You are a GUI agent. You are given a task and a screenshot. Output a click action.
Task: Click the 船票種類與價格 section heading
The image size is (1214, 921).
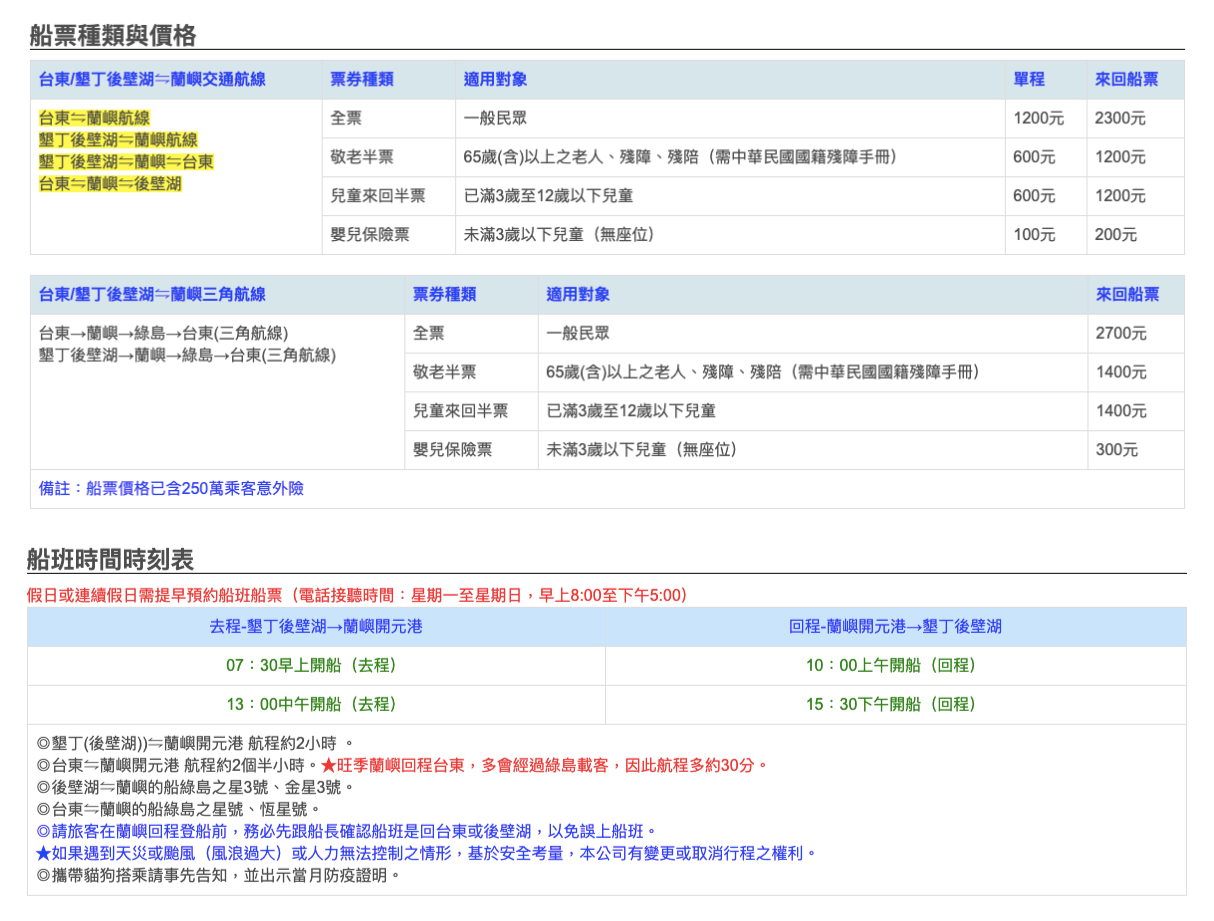pyautogui.click(x=112, y=36)
